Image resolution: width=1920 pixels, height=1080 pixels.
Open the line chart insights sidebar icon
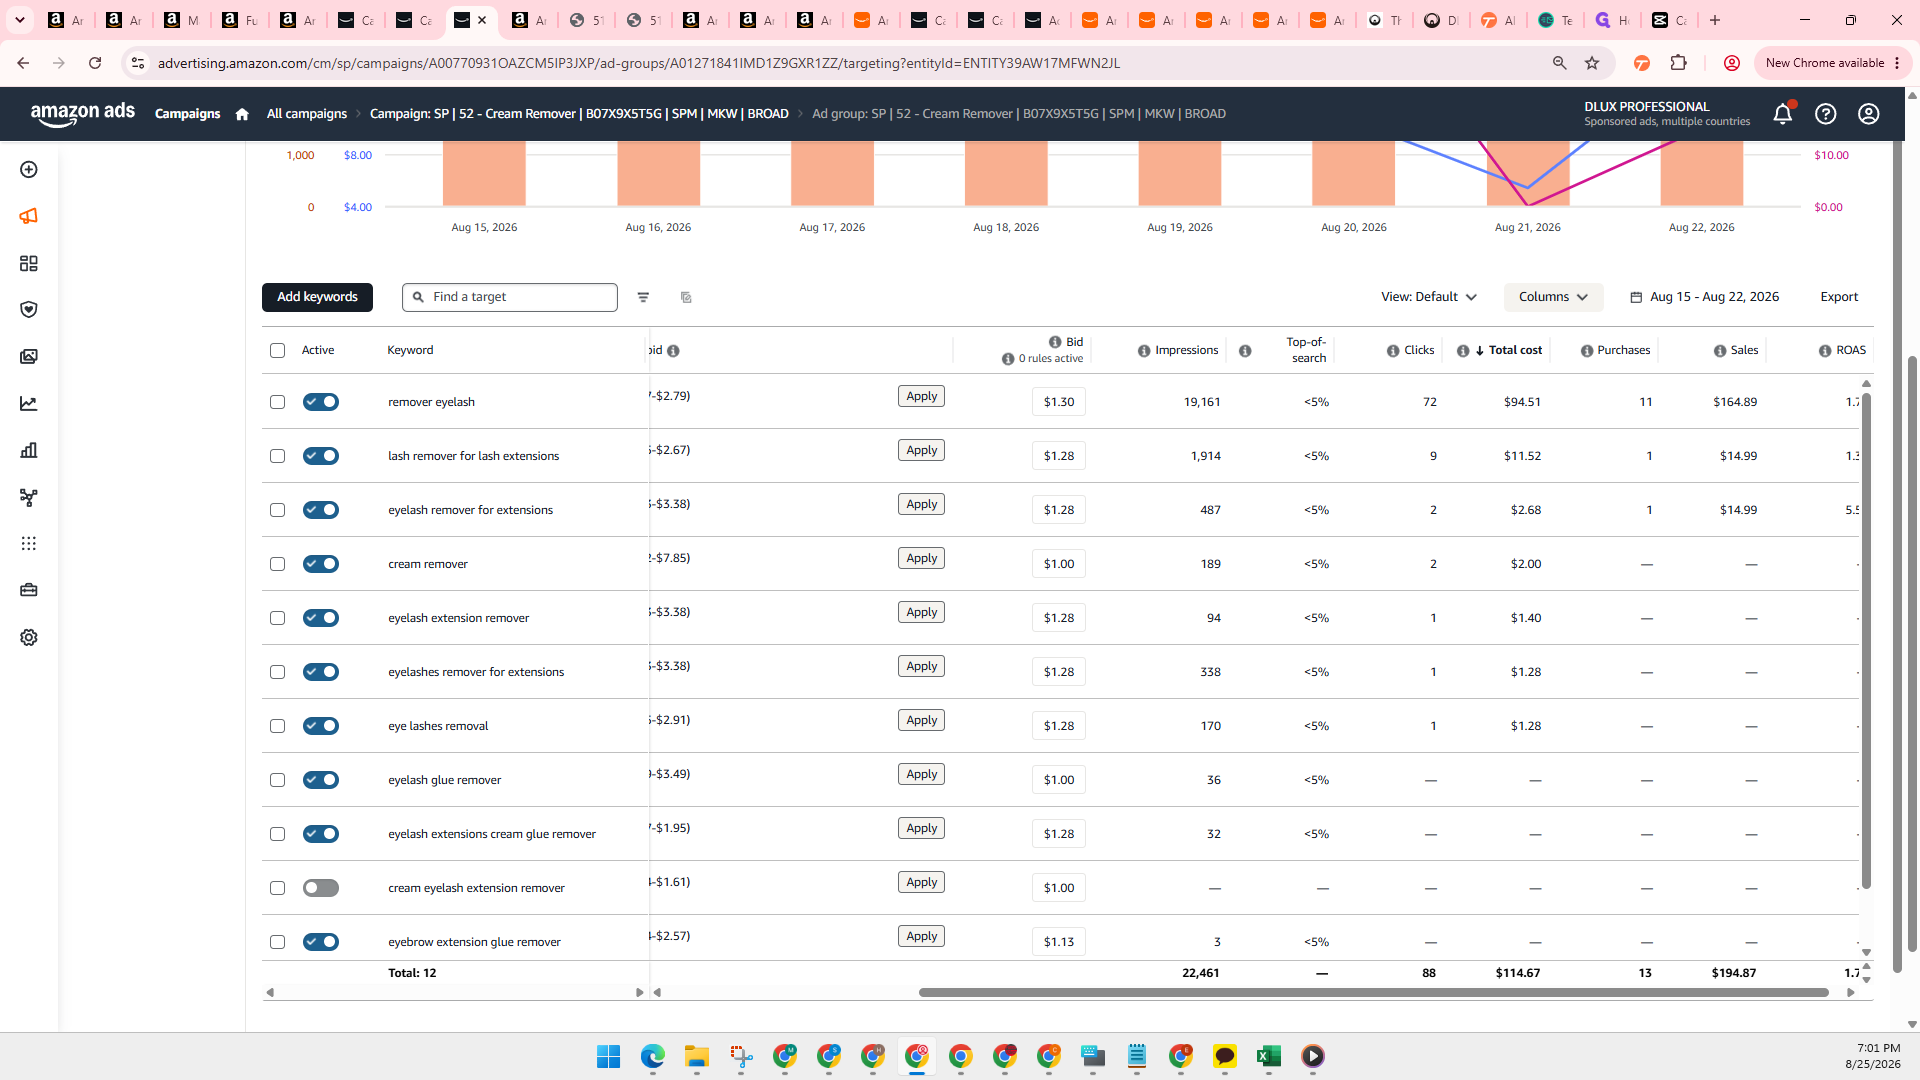click(x=29, y=404)
